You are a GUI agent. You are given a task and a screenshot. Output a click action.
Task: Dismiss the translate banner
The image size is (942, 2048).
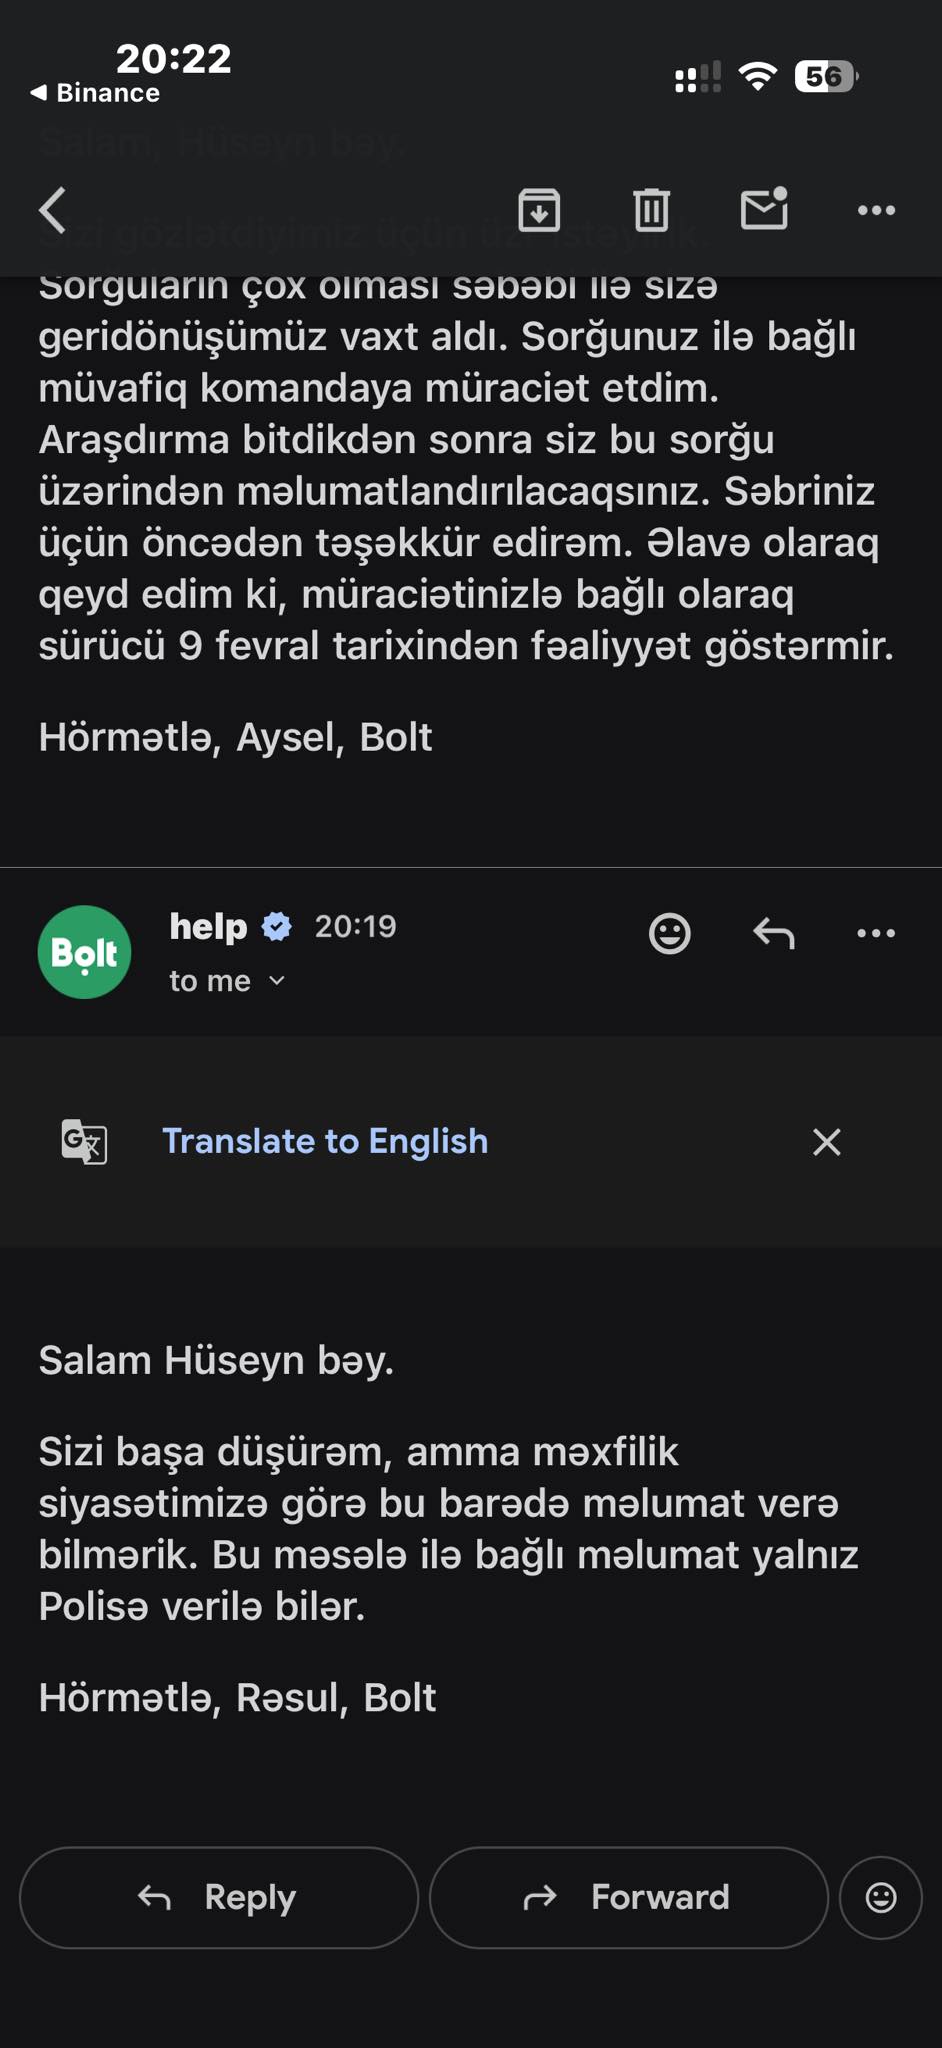[826, 1141]
